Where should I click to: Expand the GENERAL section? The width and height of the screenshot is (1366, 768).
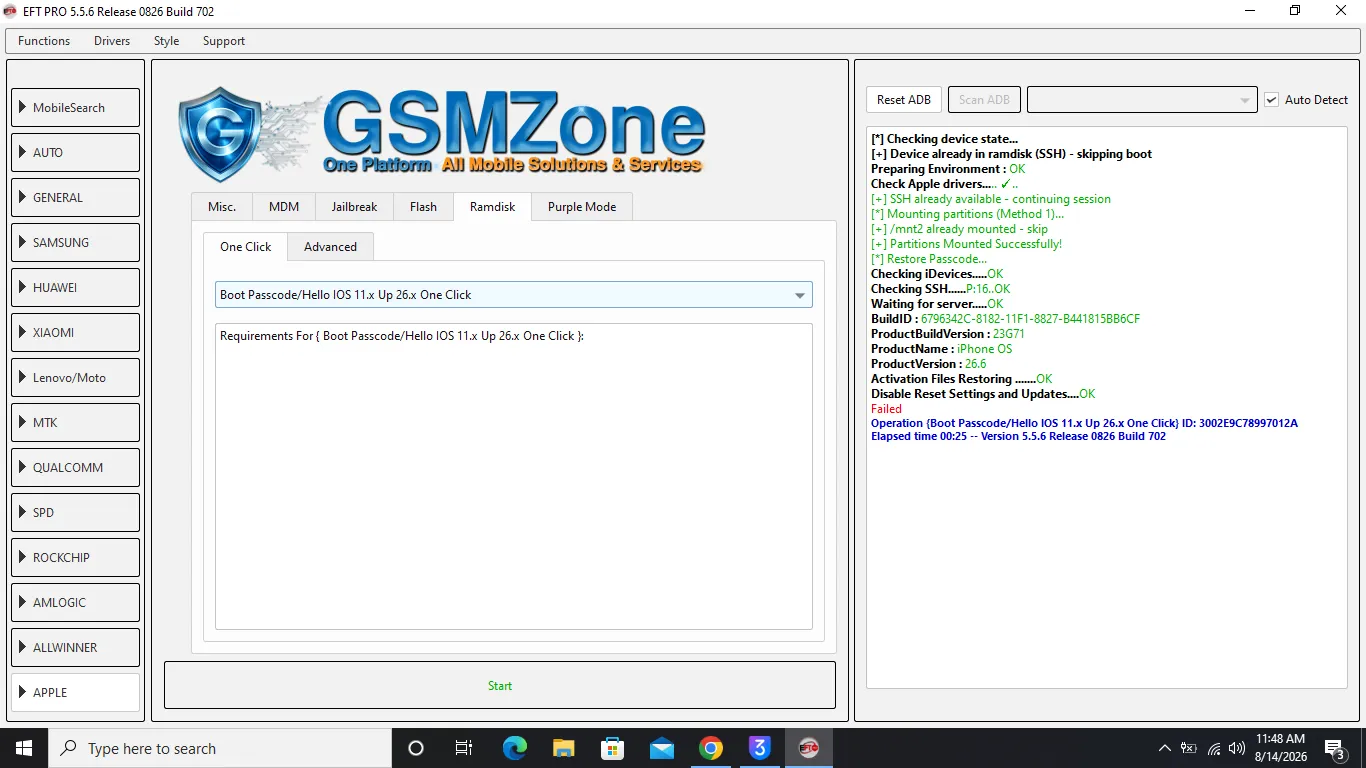point(76,197)
